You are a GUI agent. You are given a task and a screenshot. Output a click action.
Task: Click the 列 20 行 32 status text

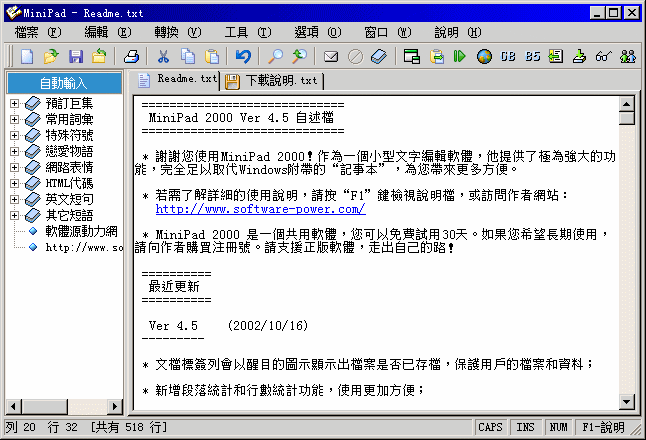pos(41,427)
